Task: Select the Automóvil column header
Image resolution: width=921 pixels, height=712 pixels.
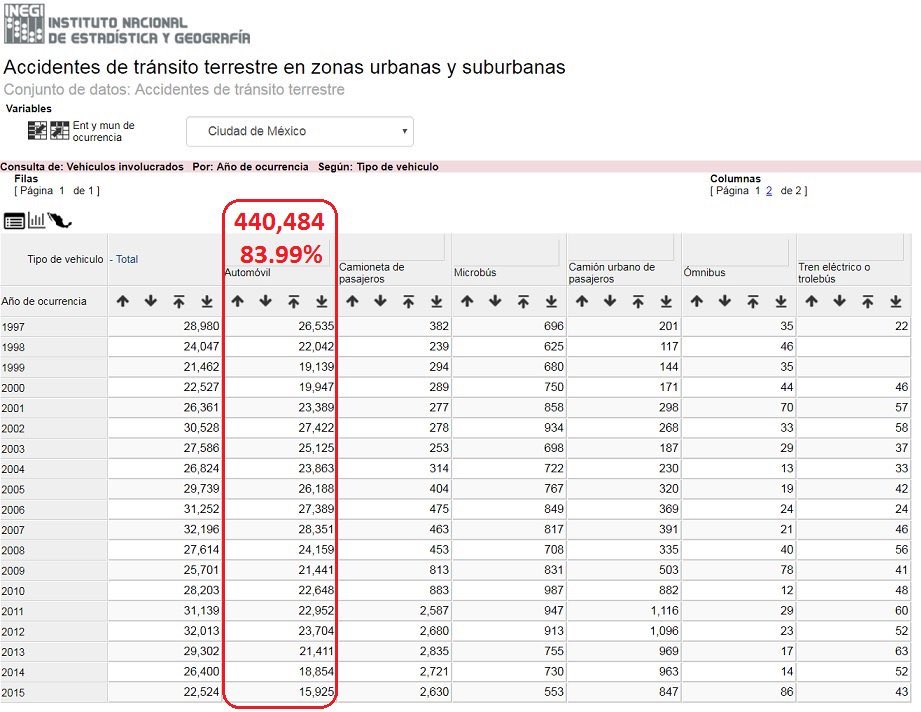Action: pos(247,273)
